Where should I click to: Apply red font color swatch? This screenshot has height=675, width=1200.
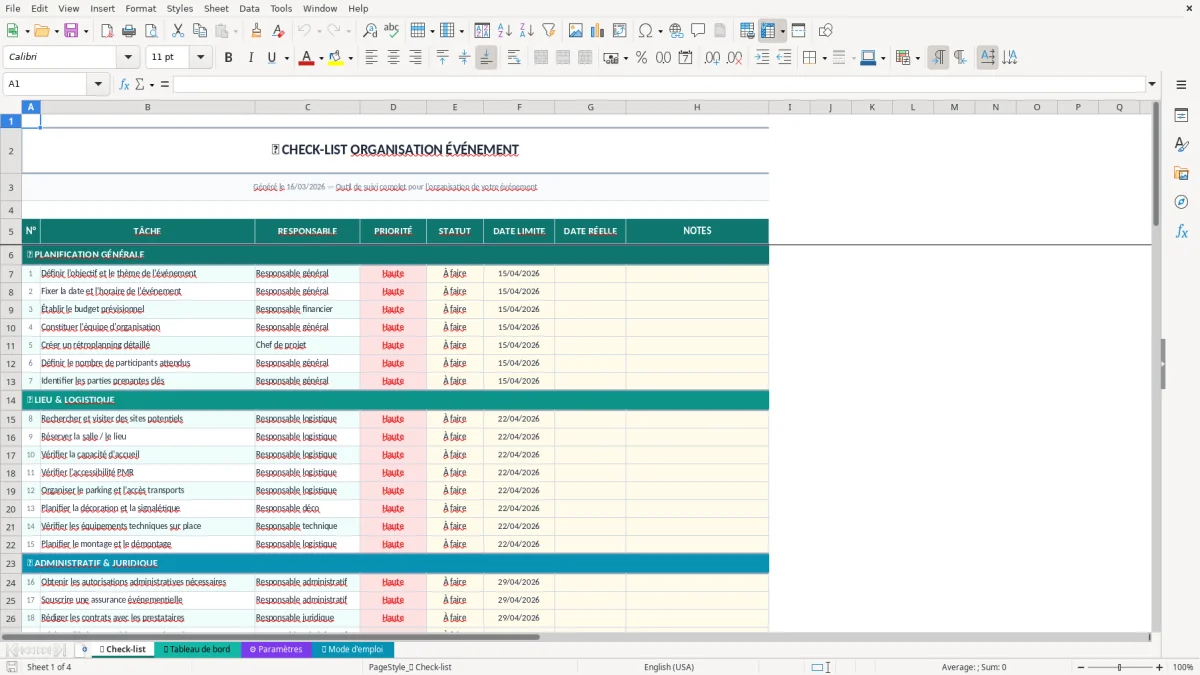305,58
